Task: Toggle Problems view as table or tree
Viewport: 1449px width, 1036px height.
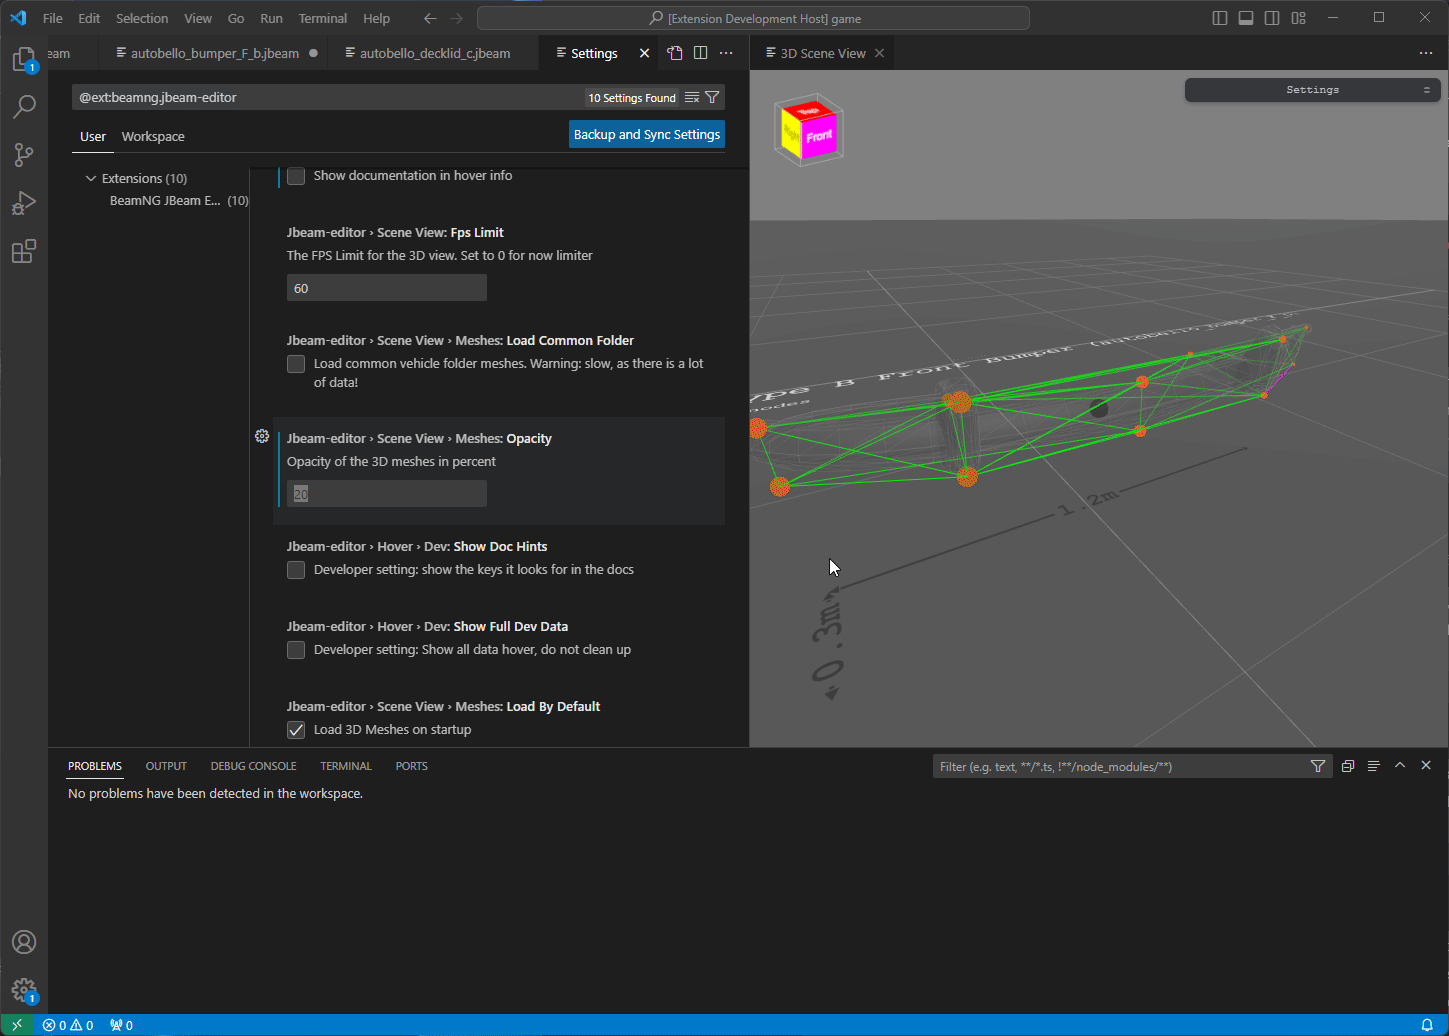Action: click(1374, 766)
